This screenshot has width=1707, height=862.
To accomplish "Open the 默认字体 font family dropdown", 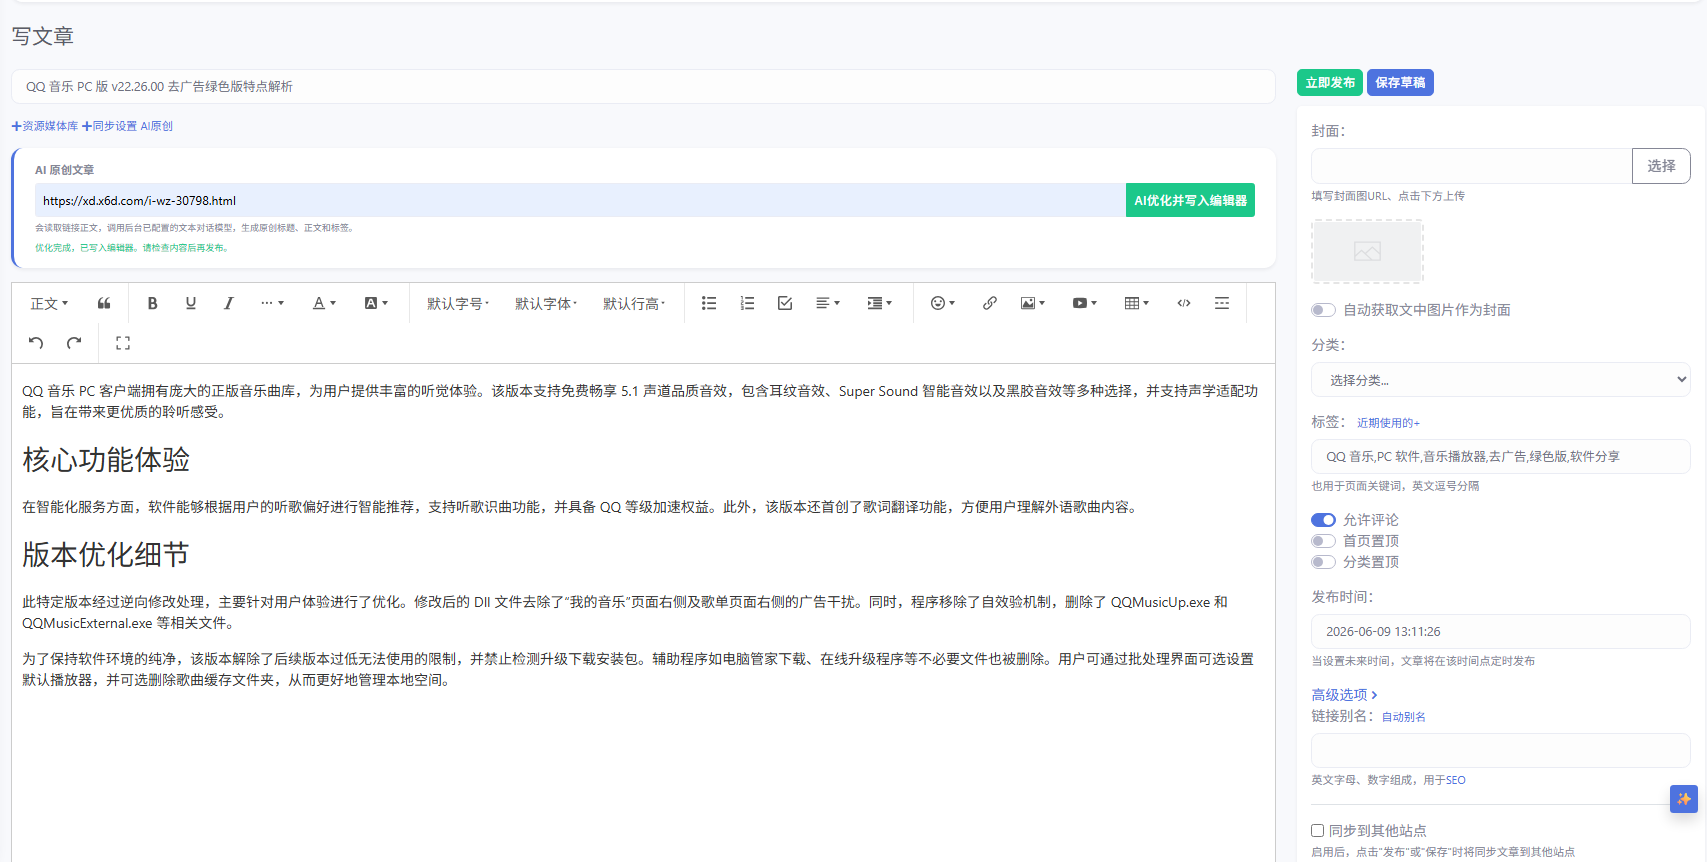I will point(546,303).
